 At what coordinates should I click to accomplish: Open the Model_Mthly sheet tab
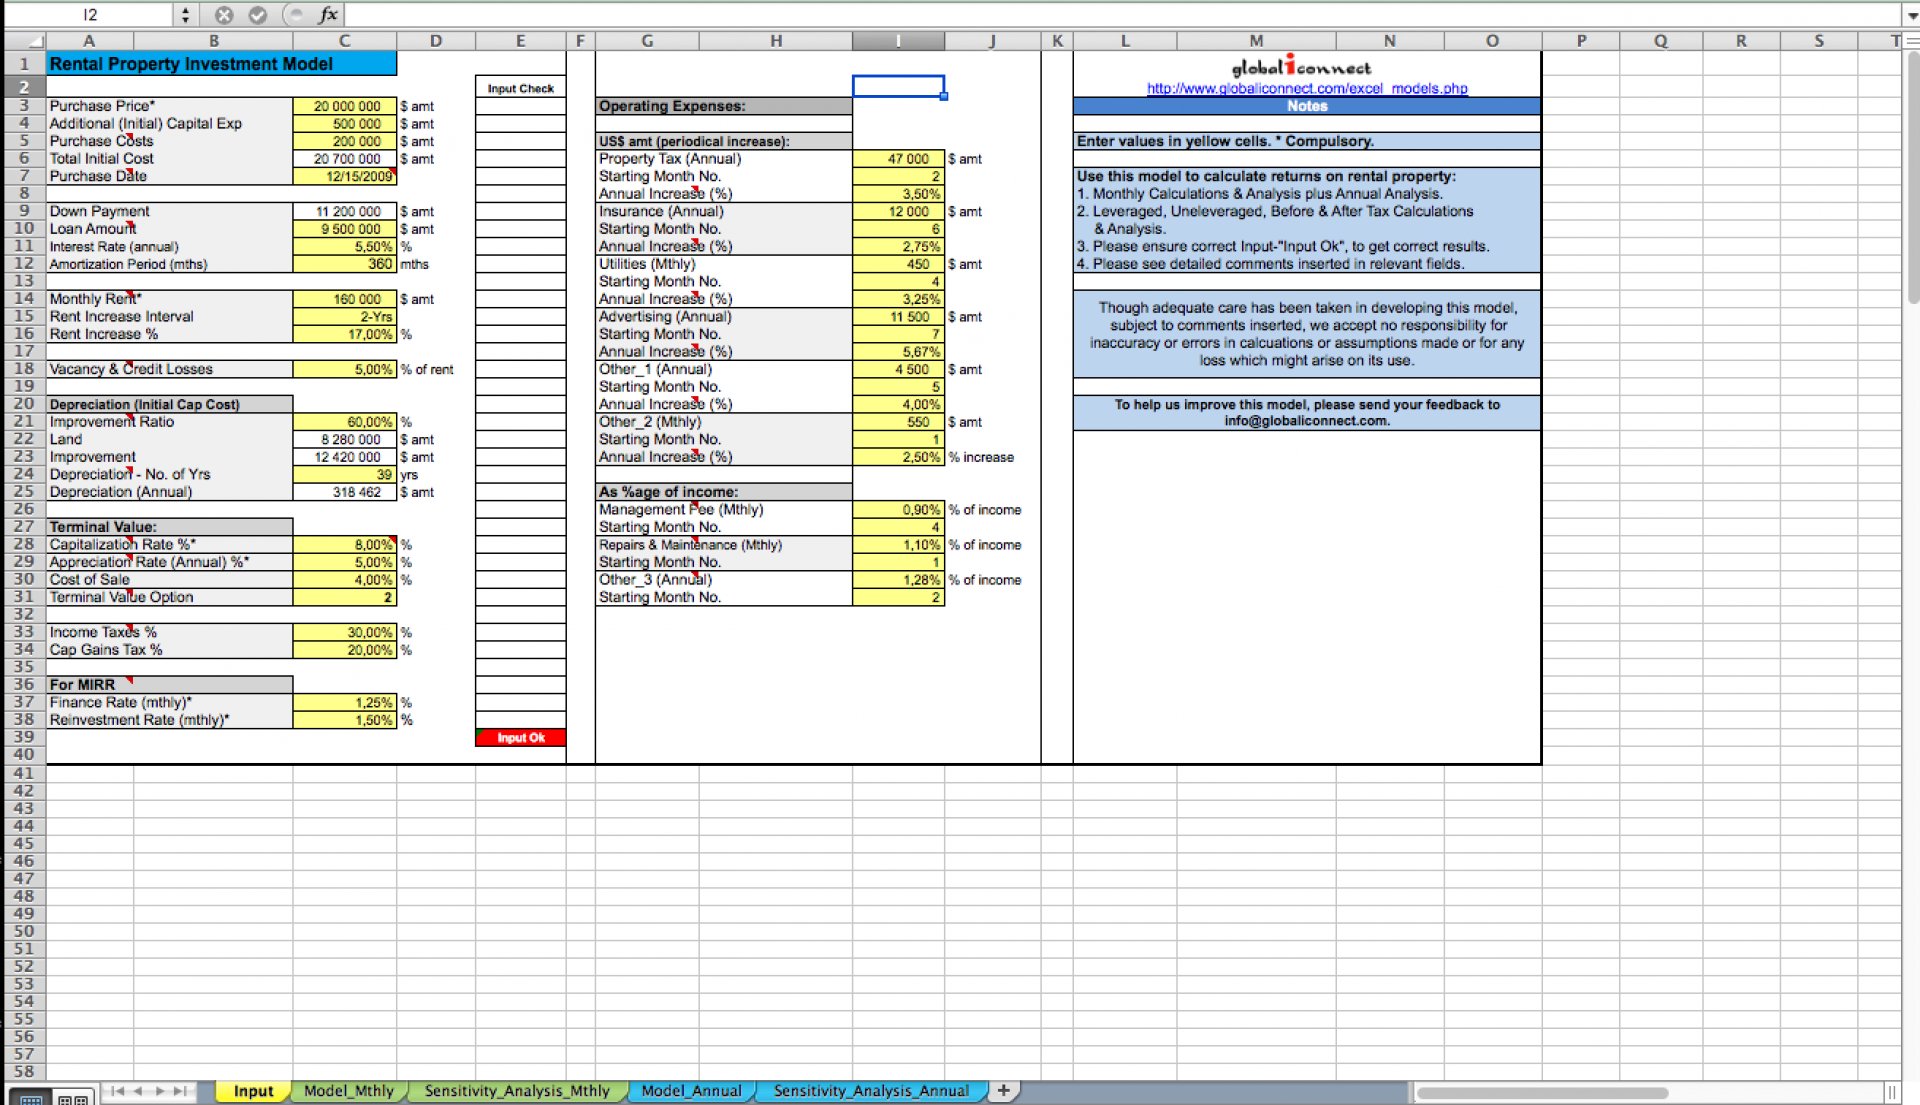coord(348,1091)
